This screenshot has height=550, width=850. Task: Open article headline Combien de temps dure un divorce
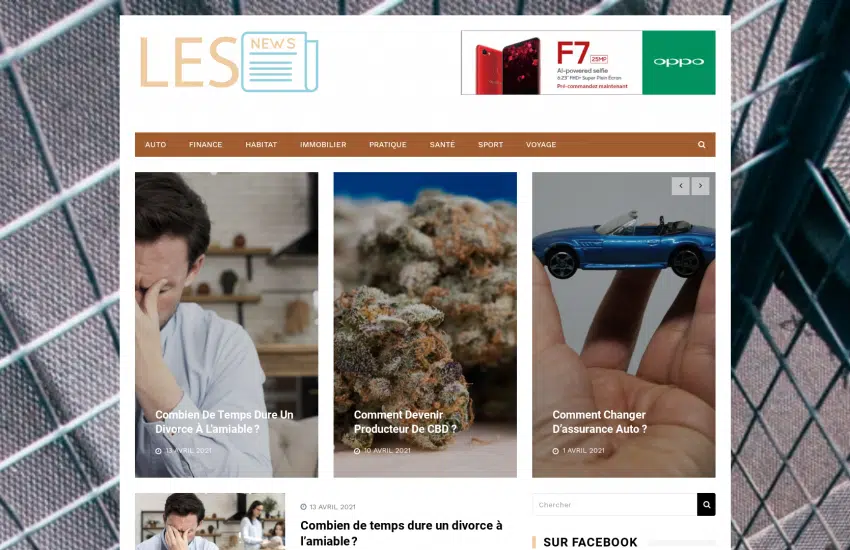(401, 533)
